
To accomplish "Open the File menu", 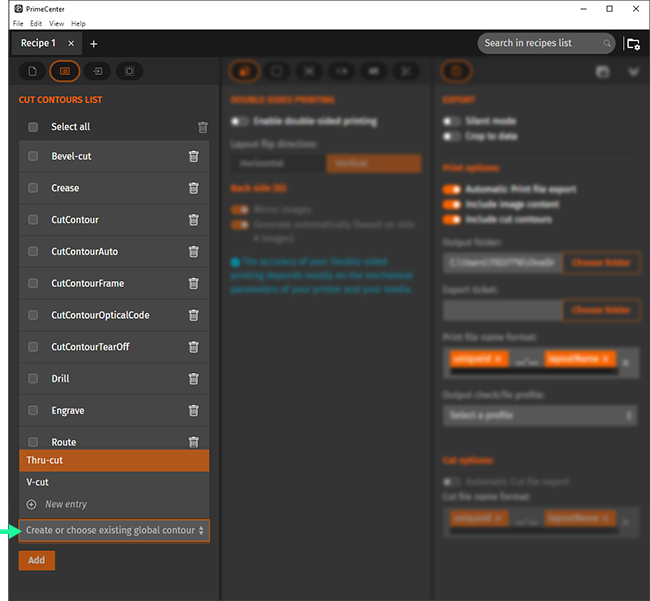I will coord(18,23).
